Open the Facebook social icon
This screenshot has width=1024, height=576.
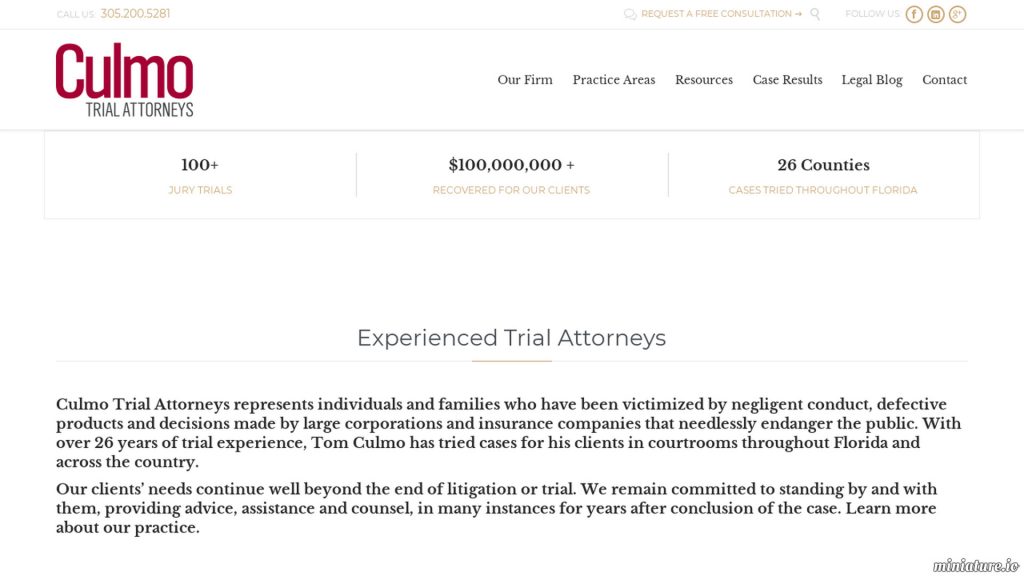(x=914, y=14)
